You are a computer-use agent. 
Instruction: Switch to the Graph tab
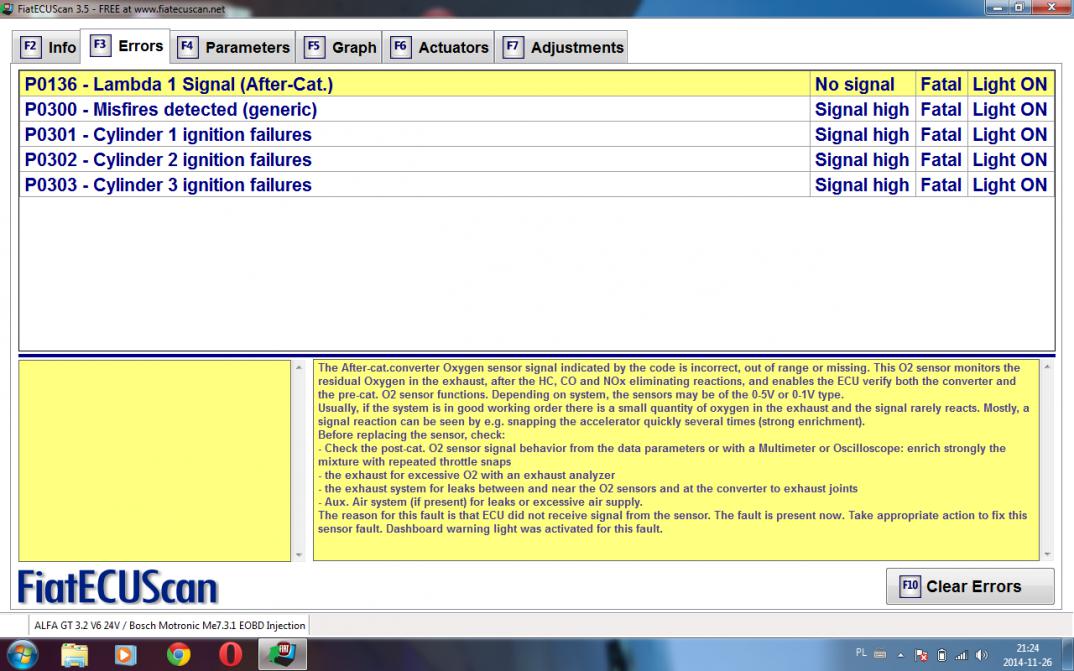(338, 47)
